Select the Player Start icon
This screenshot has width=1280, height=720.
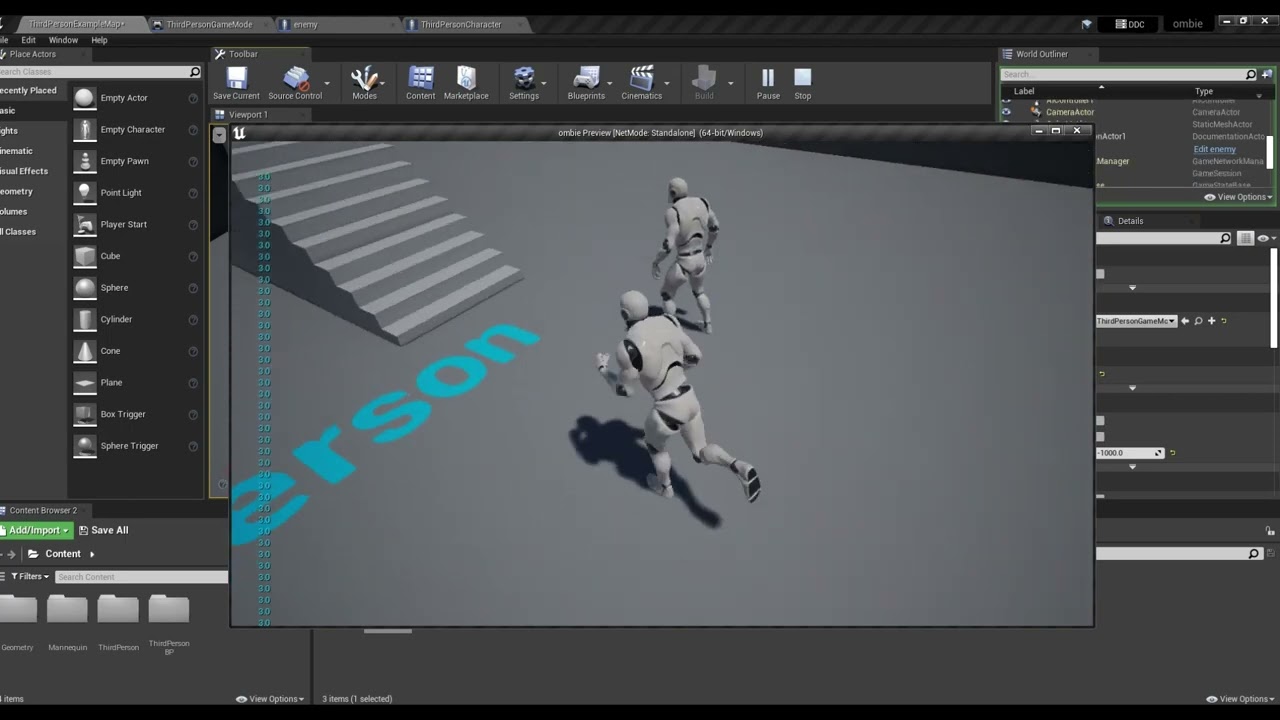point(85,224)
